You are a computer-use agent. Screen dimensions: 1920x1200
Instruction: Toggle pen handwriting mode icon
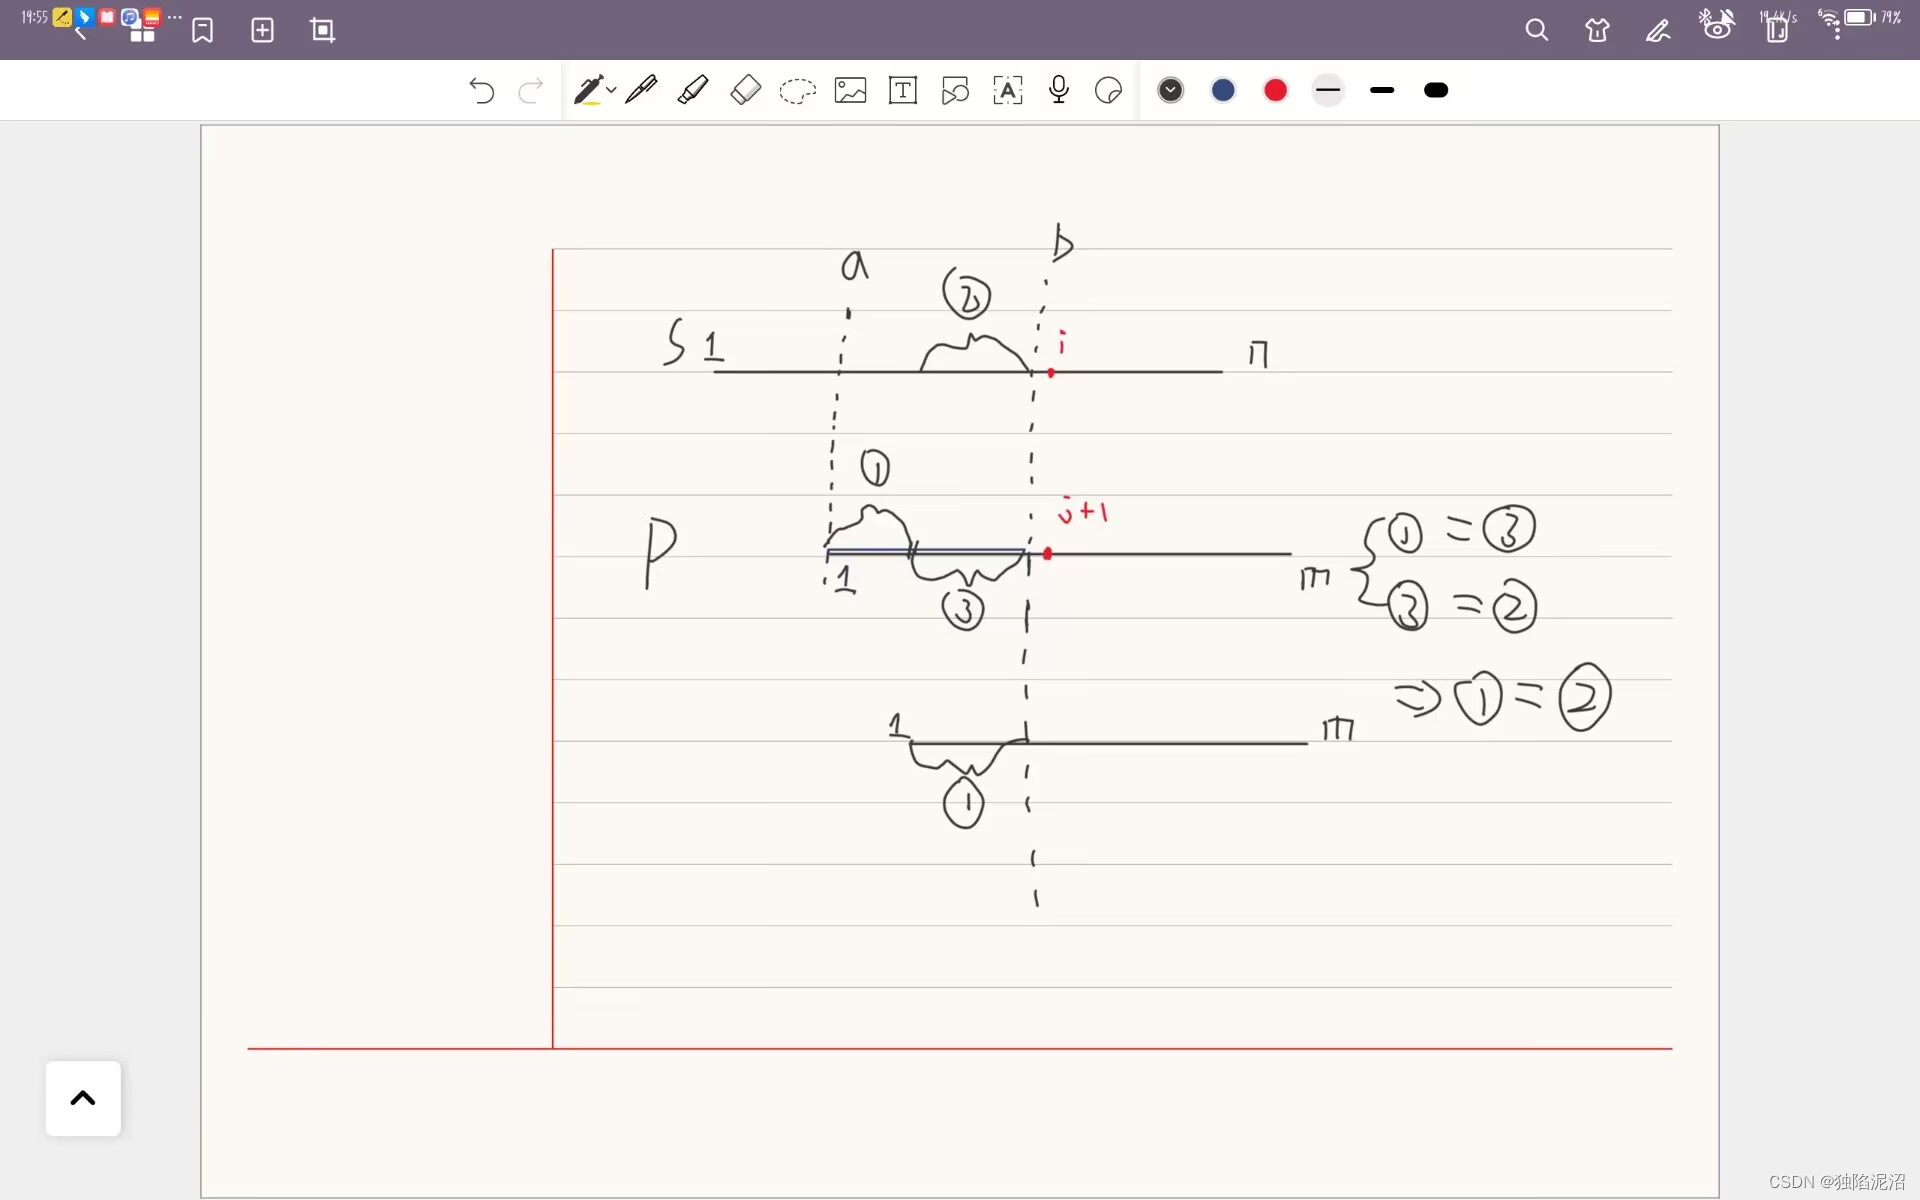point(1657,30)
